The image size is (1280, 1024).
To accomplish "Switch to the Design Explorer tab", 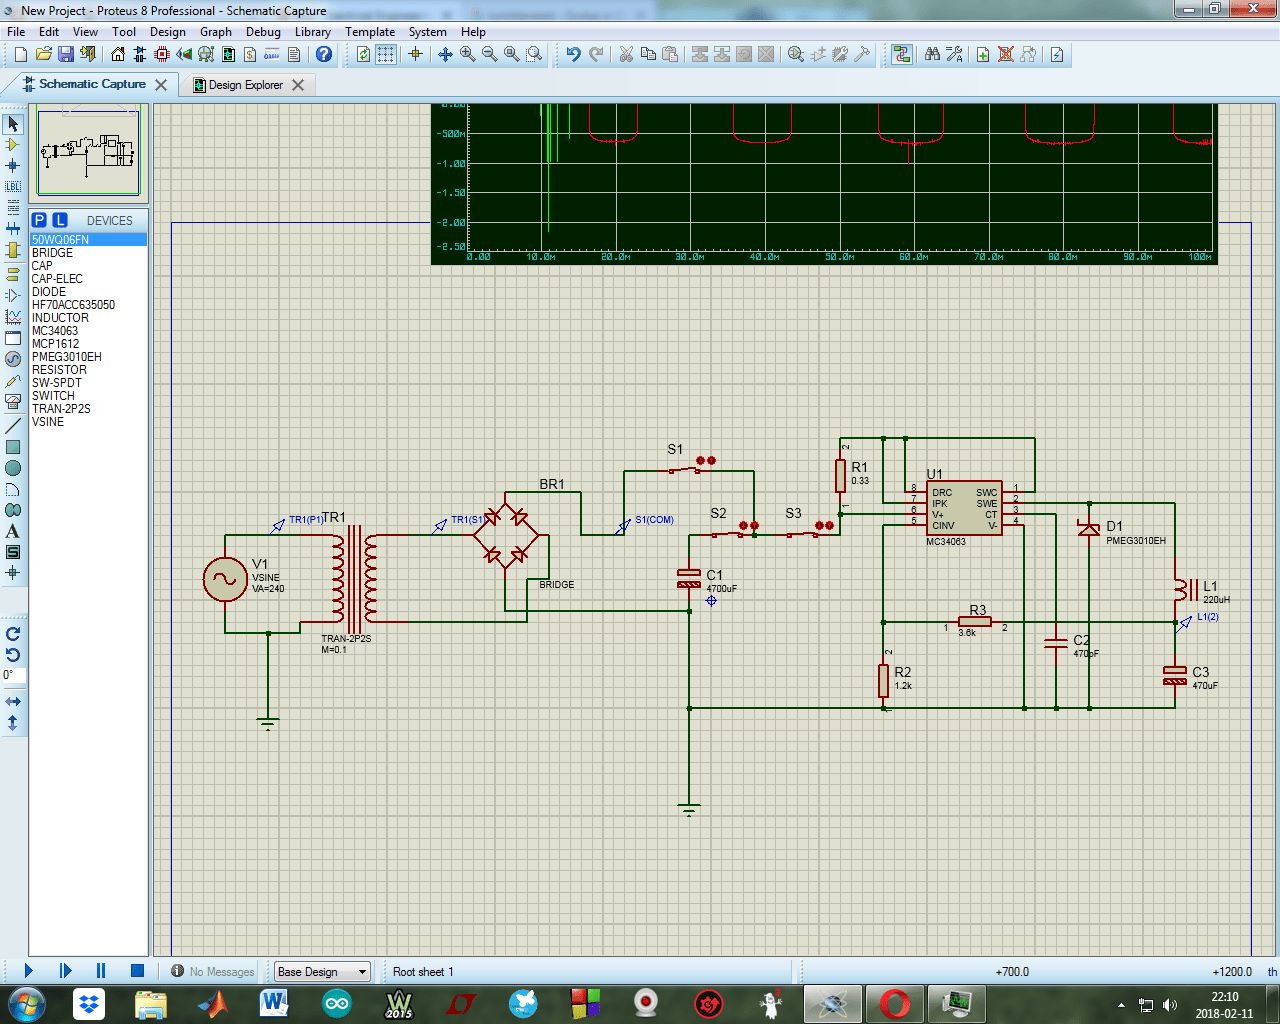I will [248, 85].
